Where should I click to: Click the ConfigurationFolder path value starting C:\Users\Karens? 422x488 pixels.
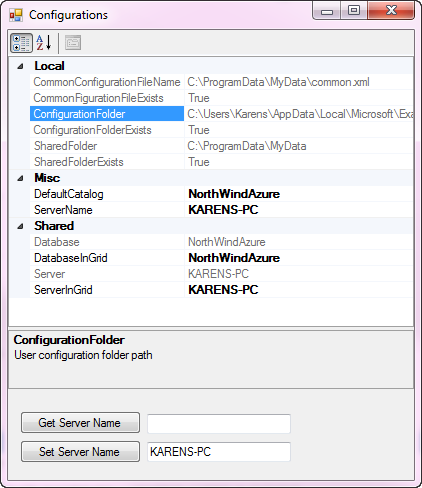300,114
